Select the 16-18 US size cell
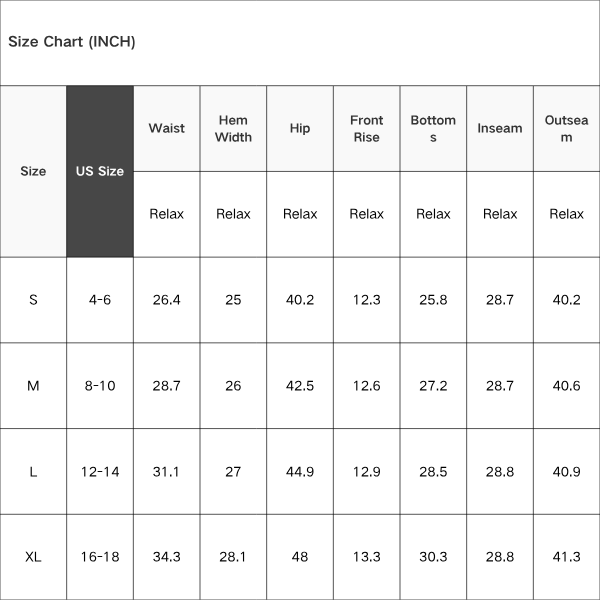This screenshot has height=600, width=600. (100, 557)
